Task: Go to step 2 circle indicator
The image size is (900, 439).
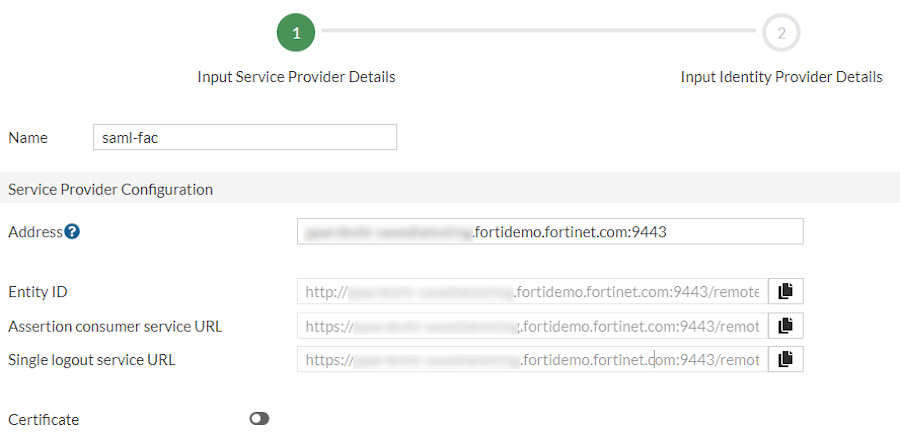Action: click(781, 33)
